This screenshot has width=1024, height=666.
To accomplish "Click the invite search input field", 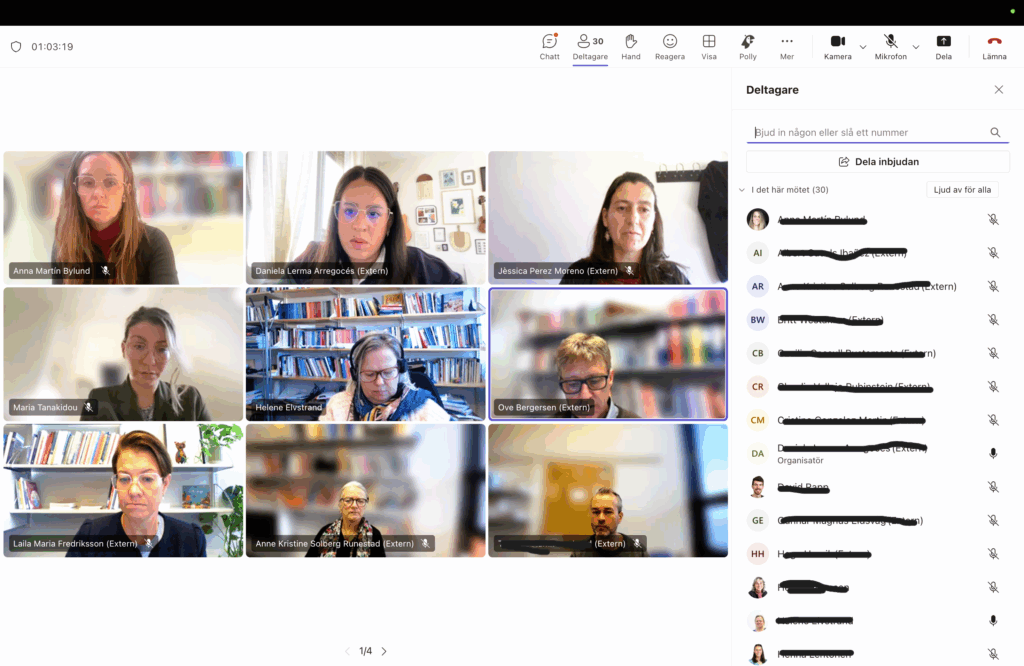I will pos(868,132).
